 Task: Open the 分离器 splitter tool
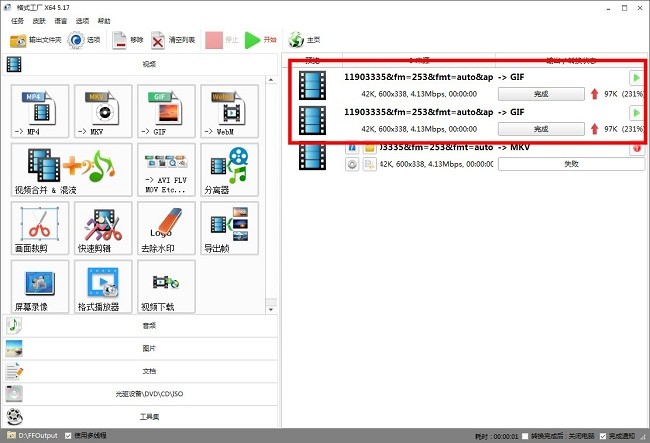(229, 169)
